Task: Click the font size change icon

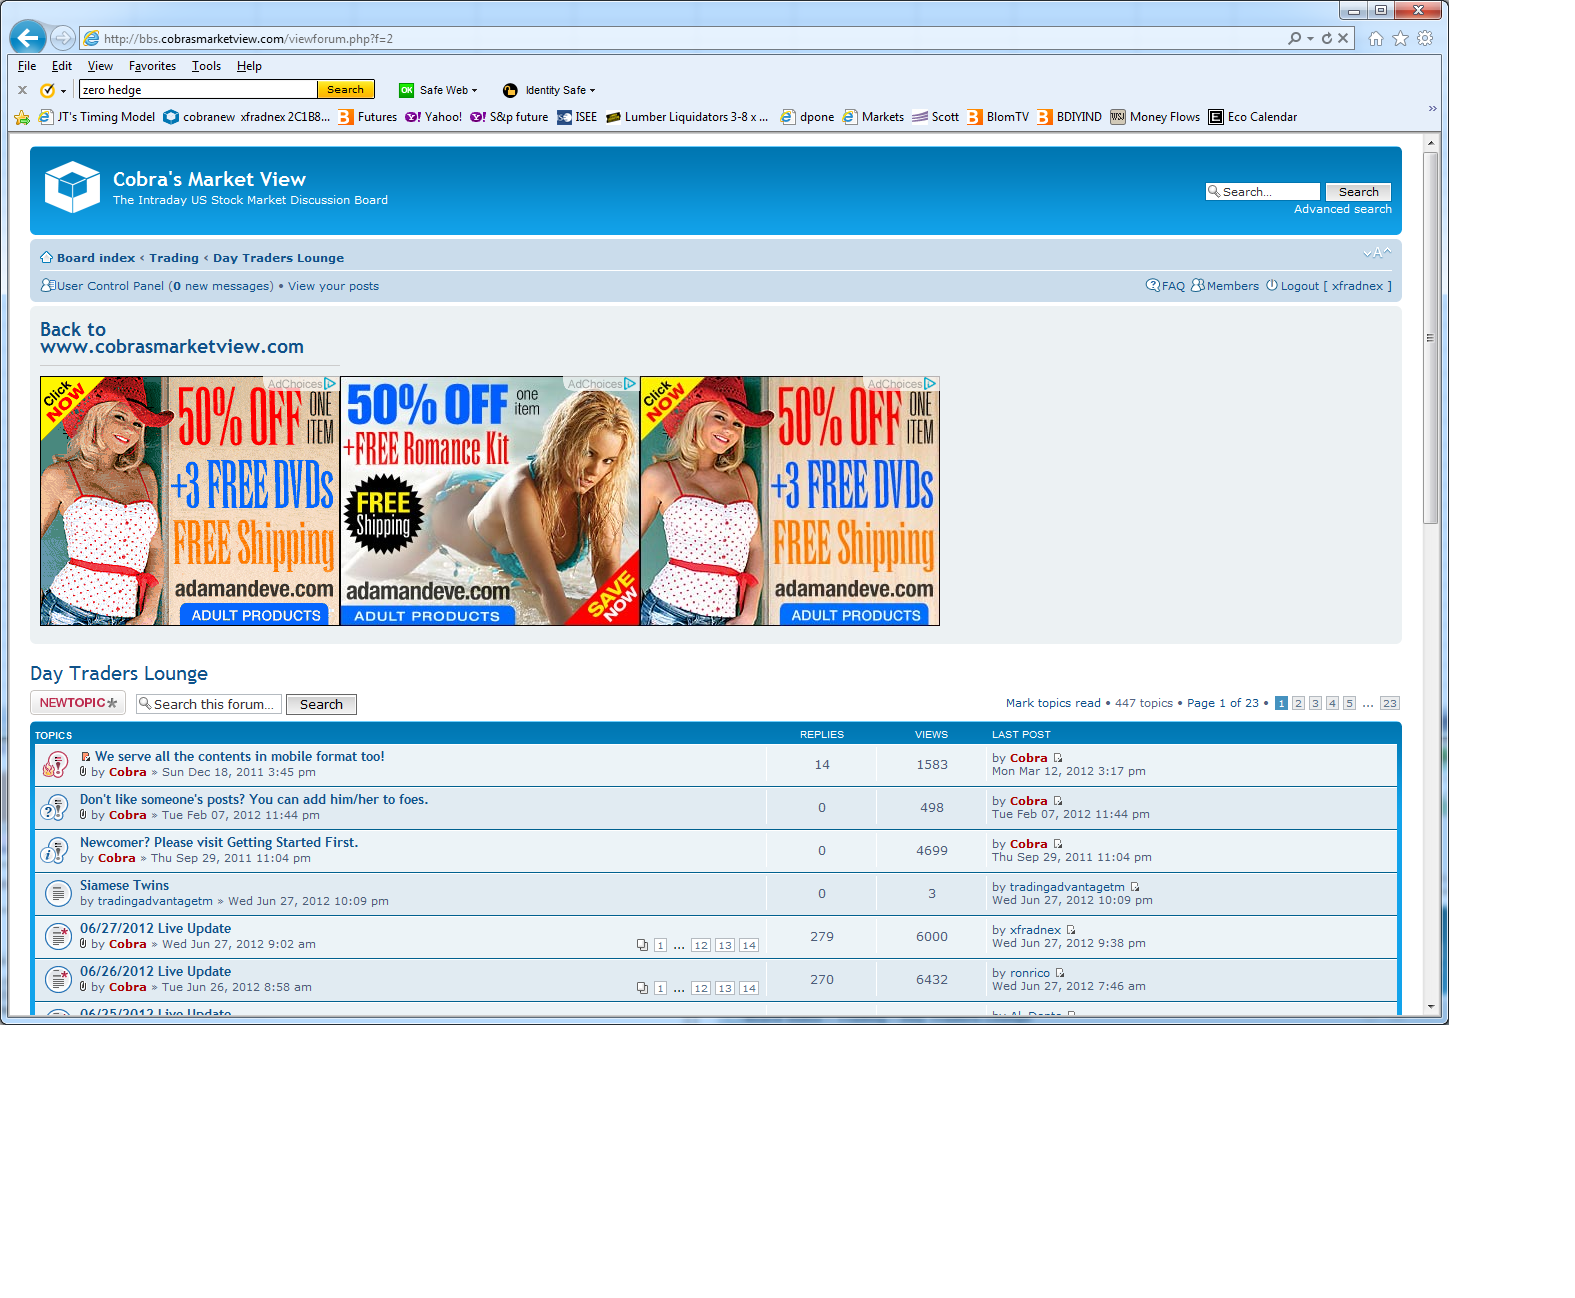Action: click(x=1377, y=253)
